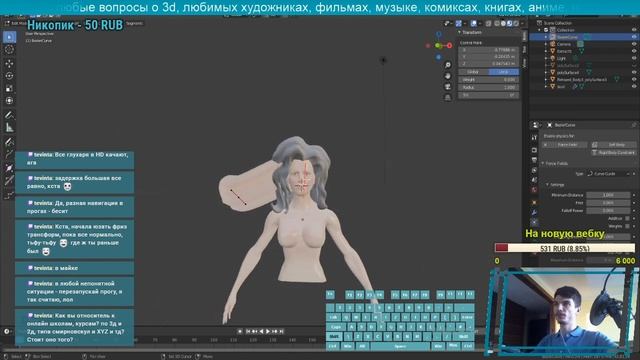Hide Camera using its eye icon

click(634, 44)
